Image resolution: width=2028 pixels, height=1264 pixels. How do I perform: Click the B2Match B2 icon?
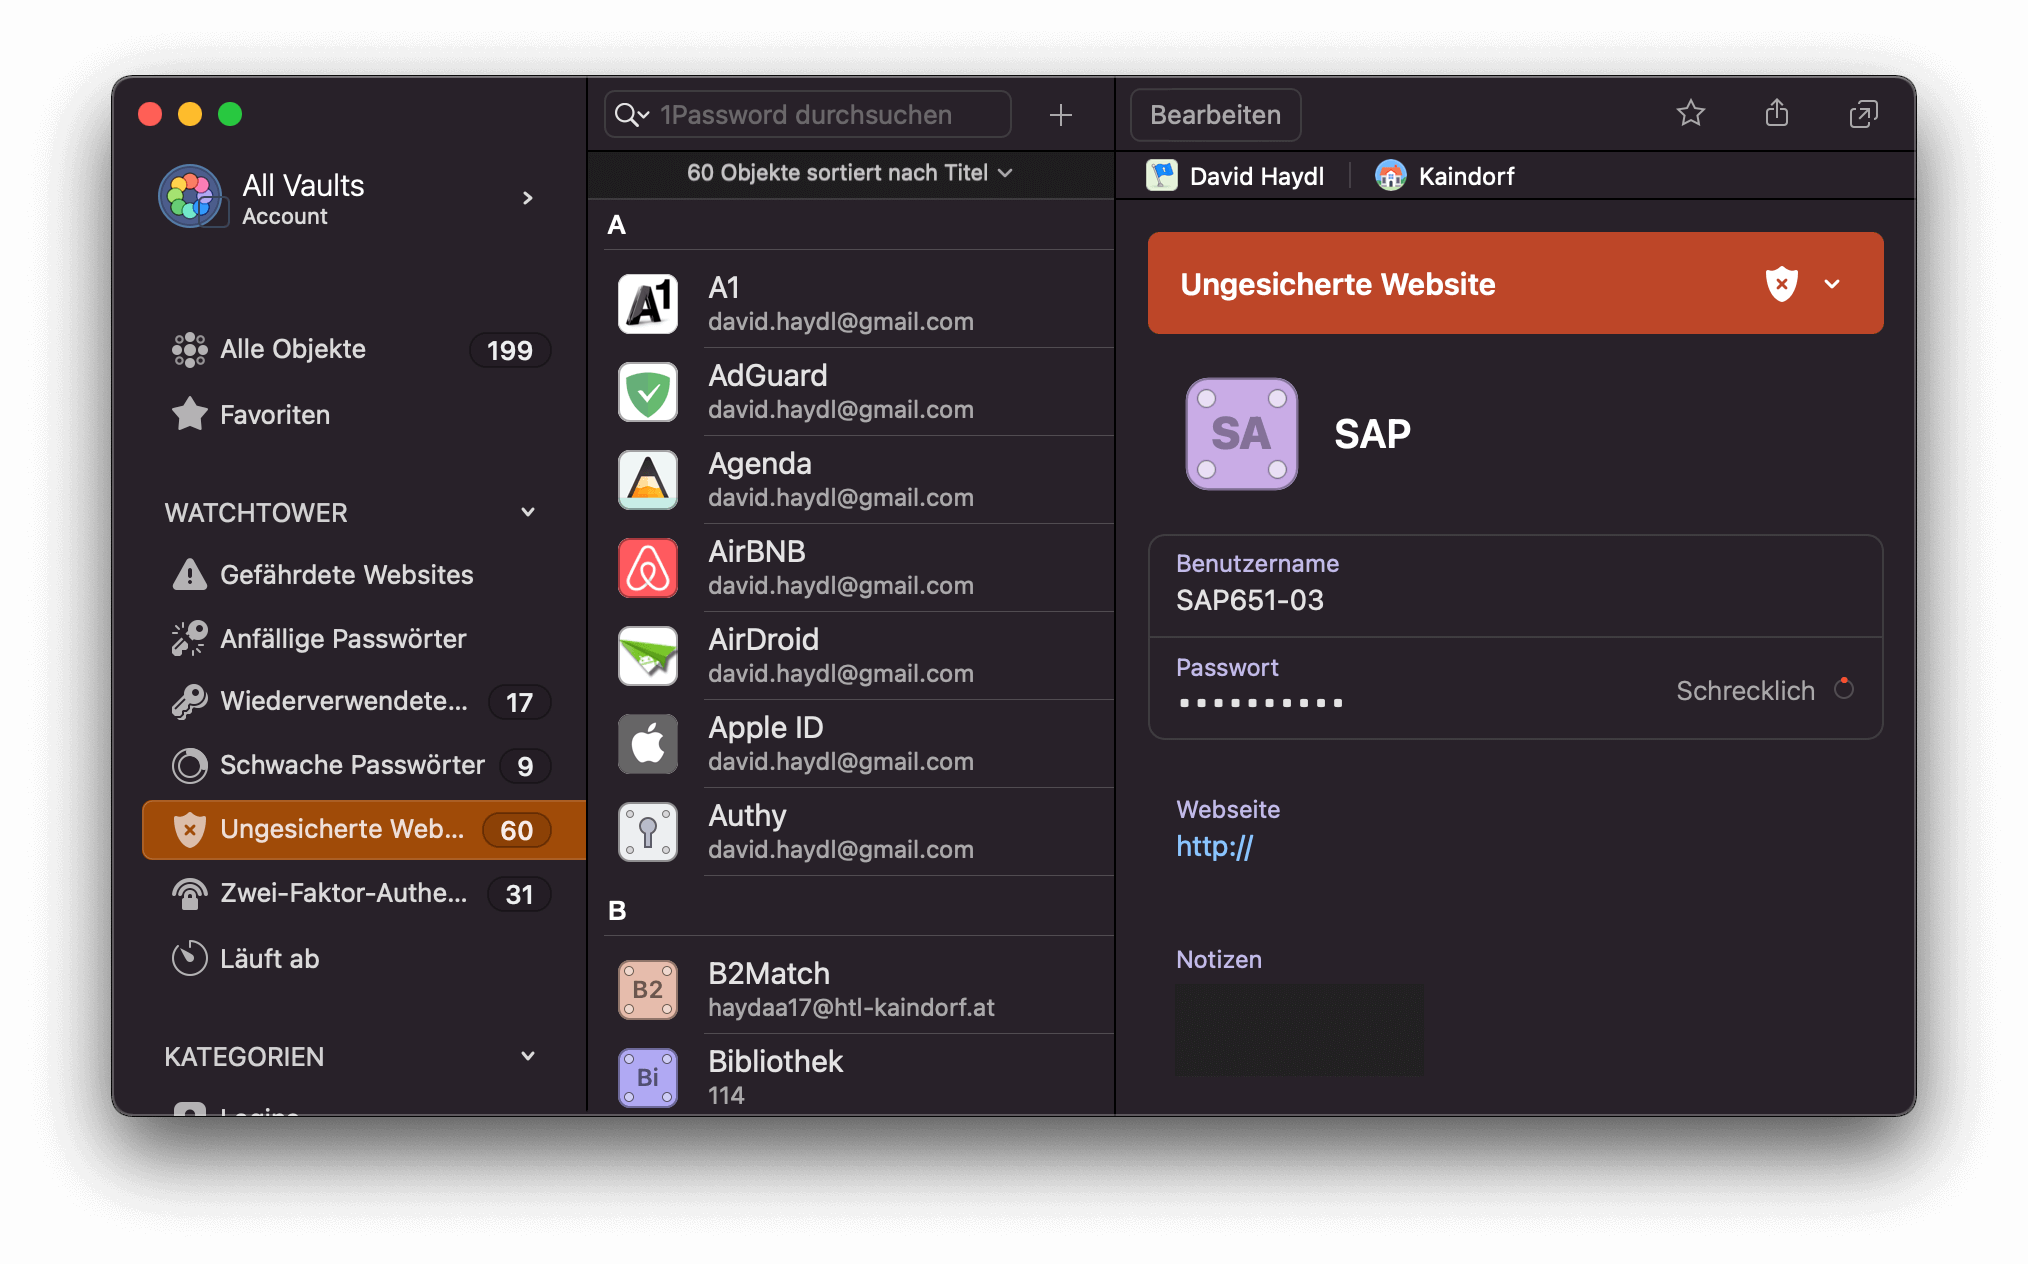[648, 990]
